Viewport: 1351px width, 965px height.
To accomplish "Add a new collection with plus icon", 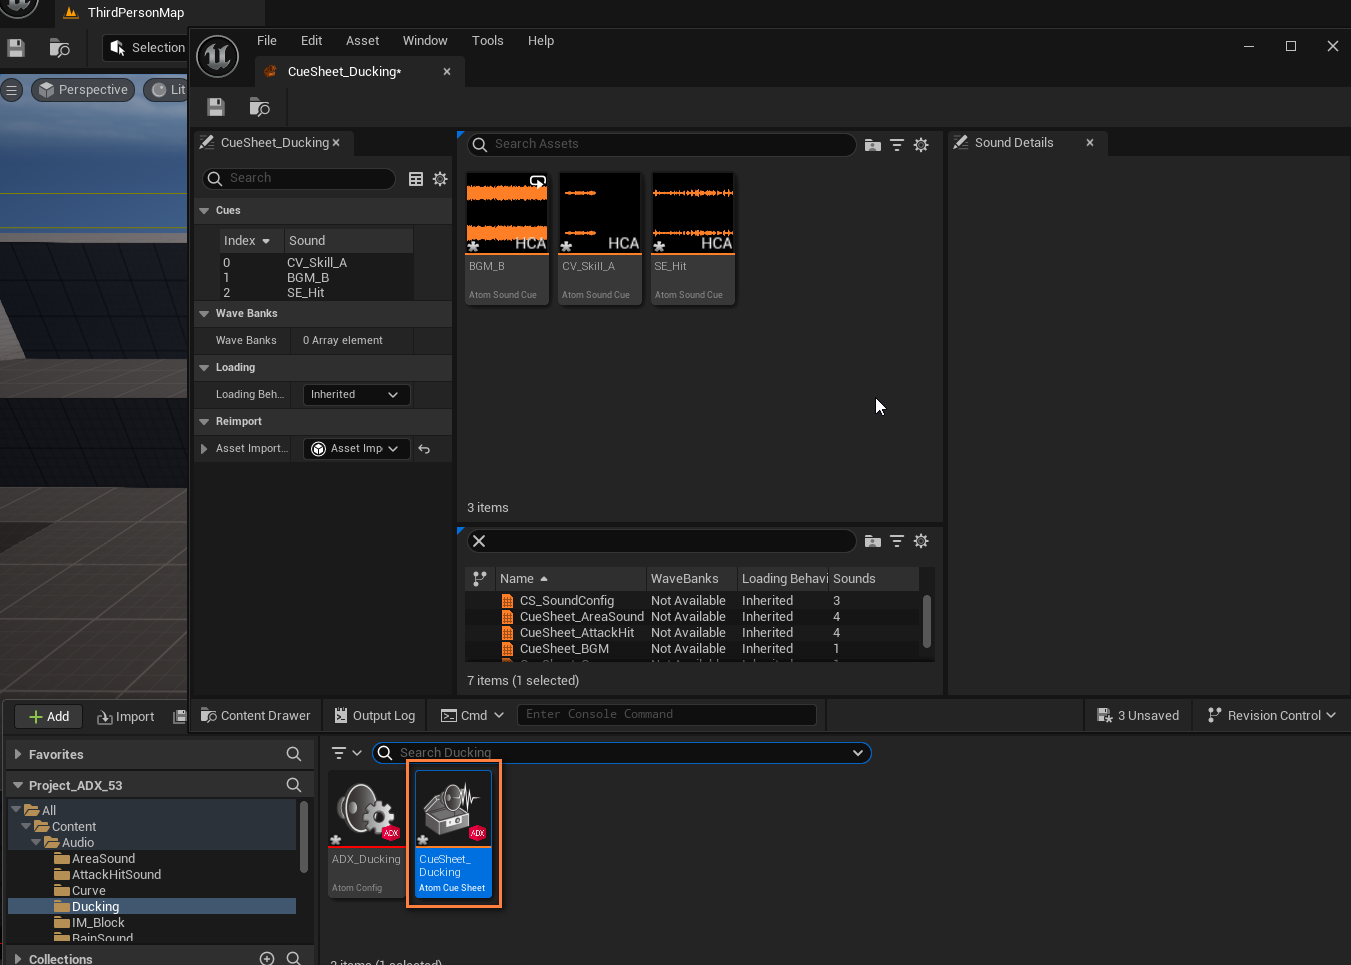I will pyautogui.click(x=267, y=958).
